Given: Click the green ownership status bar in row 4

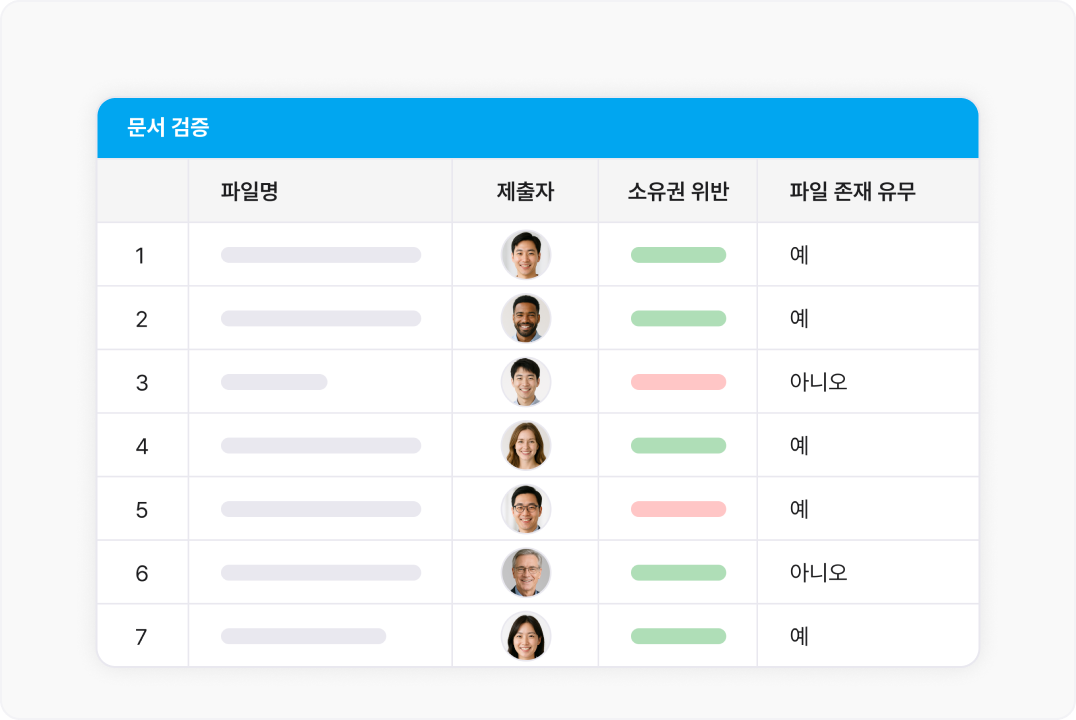Looking at the screenshot, I should point(678,445).
